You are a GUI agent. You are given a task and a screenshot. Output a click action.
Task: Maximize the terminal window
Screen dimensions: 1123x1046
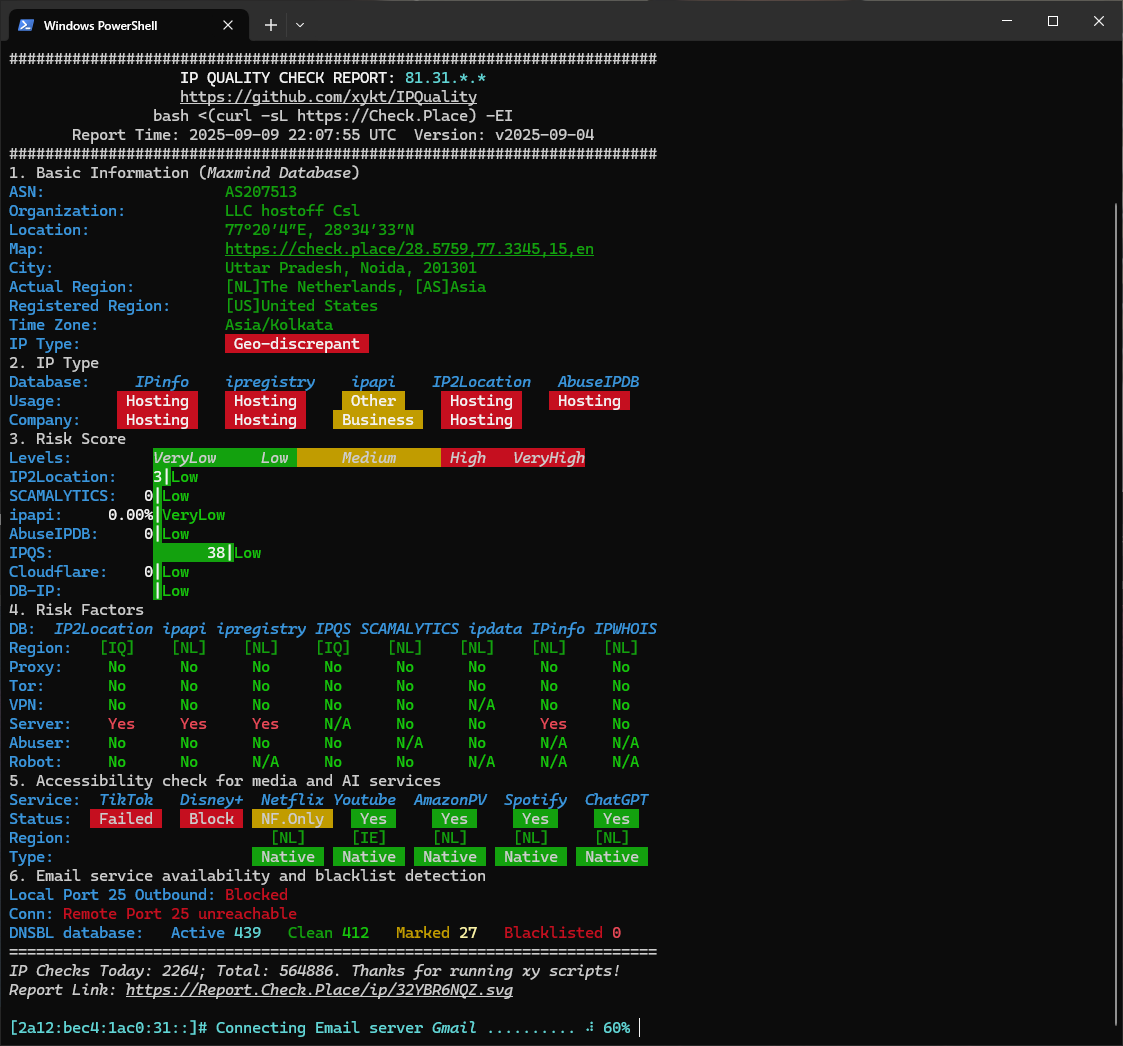click(x=1052, y=21)
